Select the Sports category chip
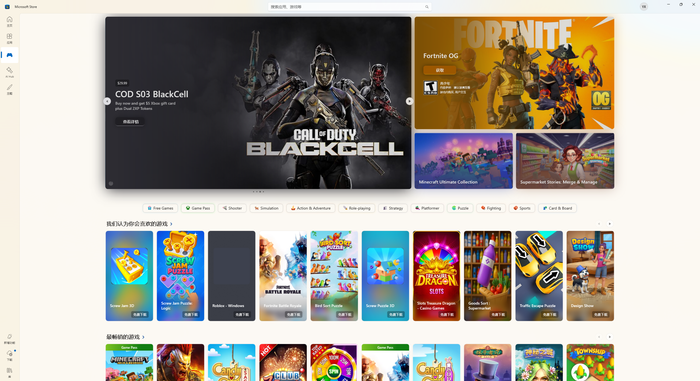This screenshot has height=381, width=700. tap(521, 208)
